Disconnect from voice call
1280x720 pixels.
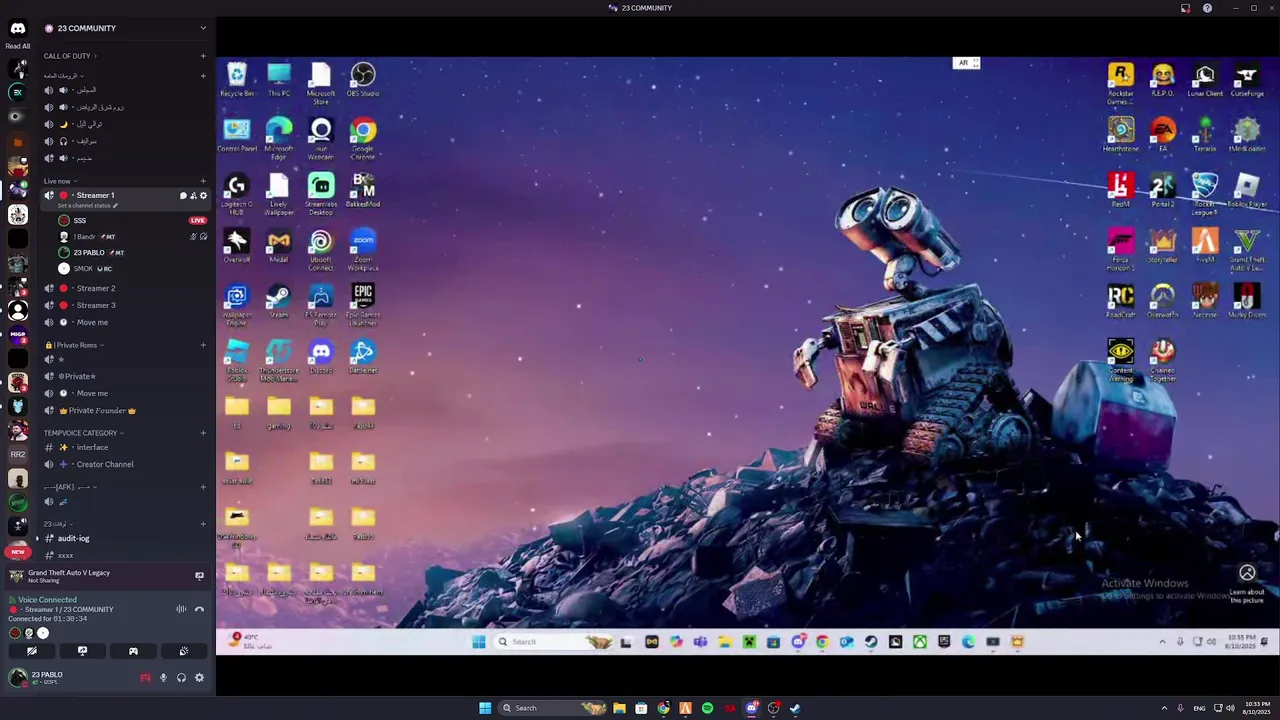pyautogui.click(x=199, y=609)
